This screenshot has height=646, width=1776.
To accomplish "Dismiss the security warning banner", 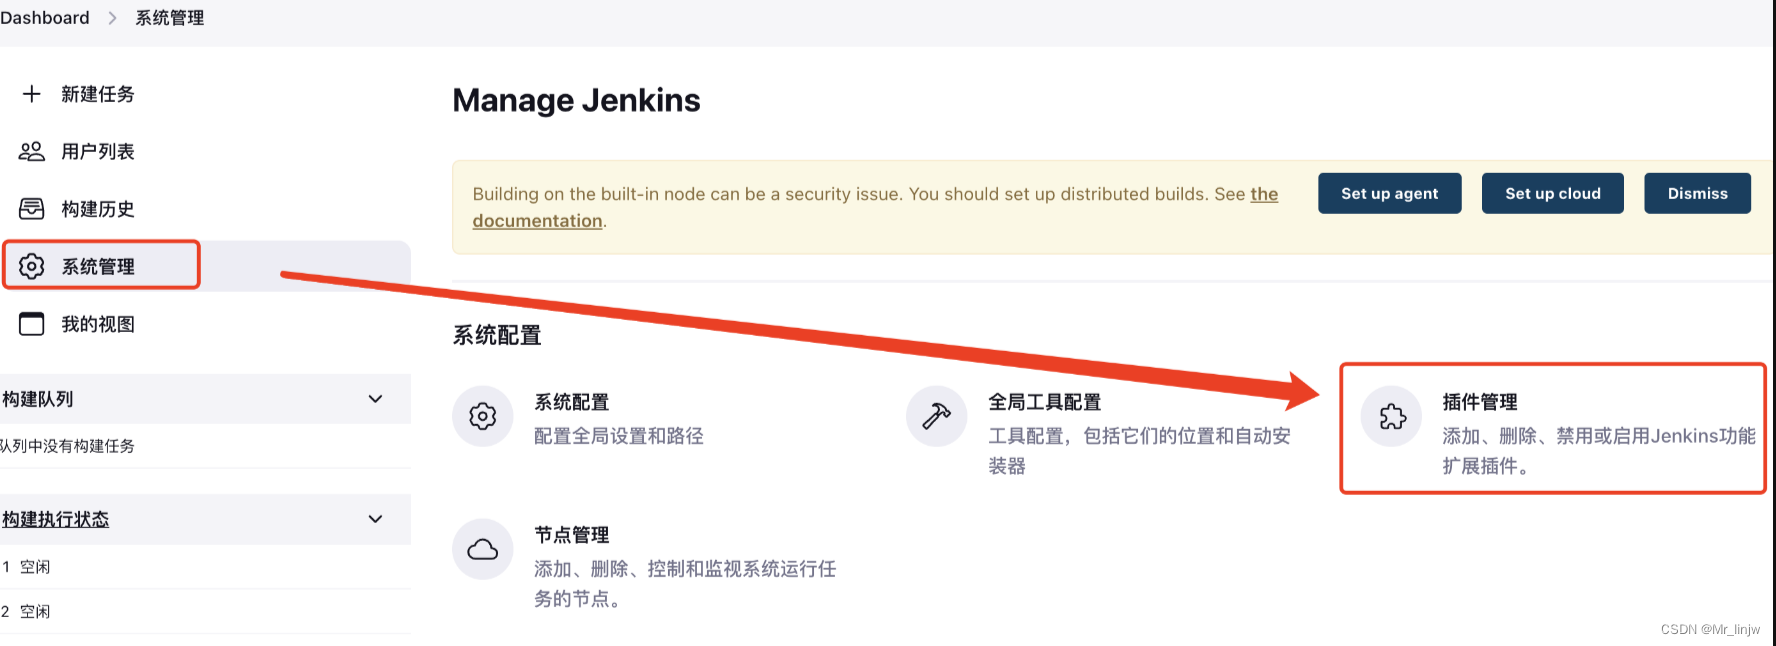I will tap(1697, 193).
